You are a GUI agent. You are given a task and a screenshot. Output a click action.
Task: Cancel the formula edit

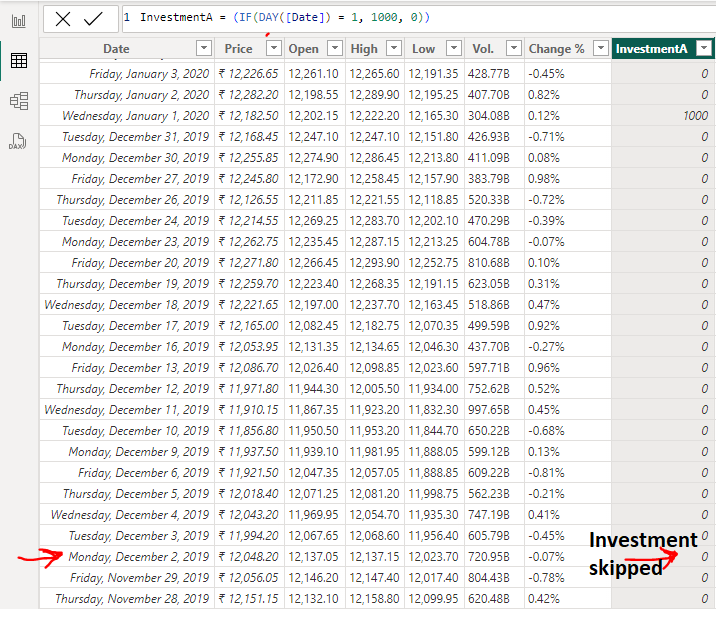tap(63, 19)
